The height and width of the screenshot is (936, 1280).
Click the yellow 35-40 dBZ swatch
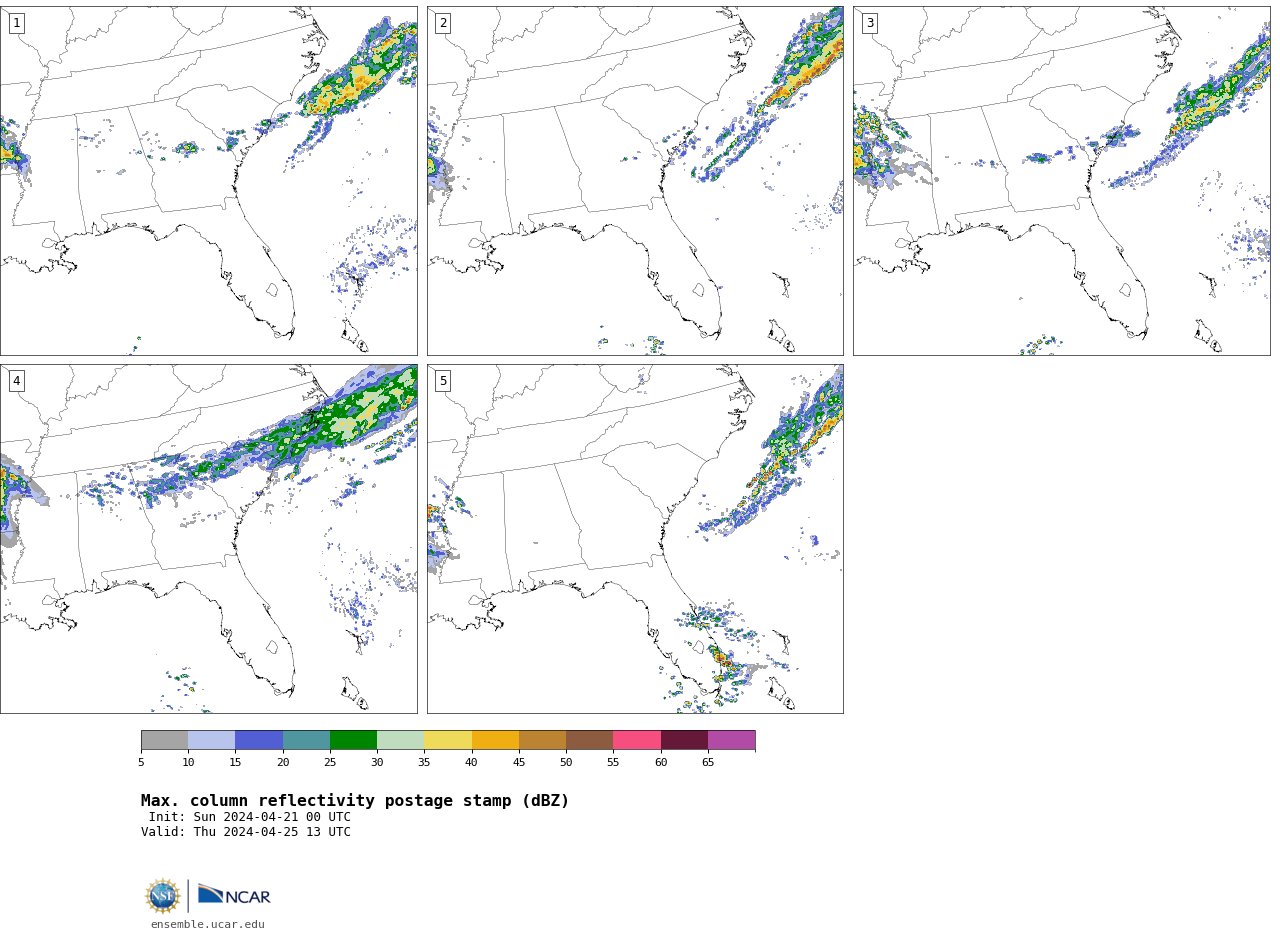[448, 740]
